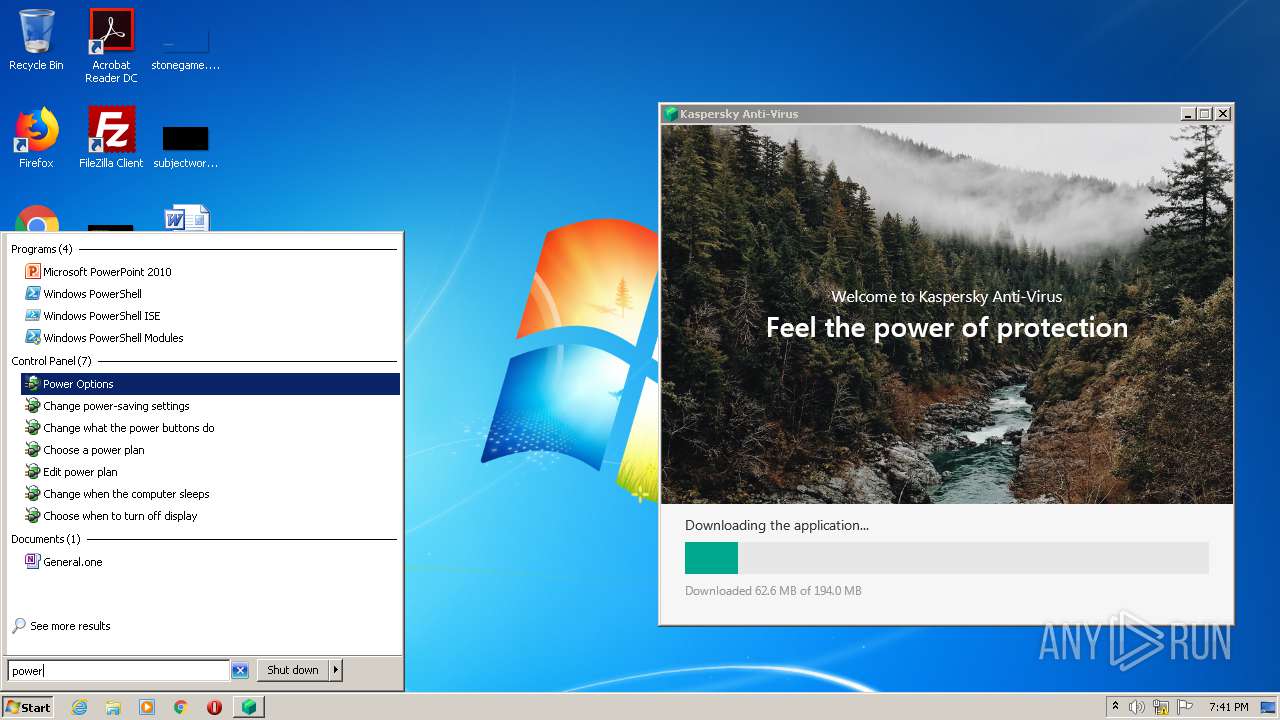1280x720 pixels.
Task: Show hidden tray icons arrow
Action: click(1115, 707)
